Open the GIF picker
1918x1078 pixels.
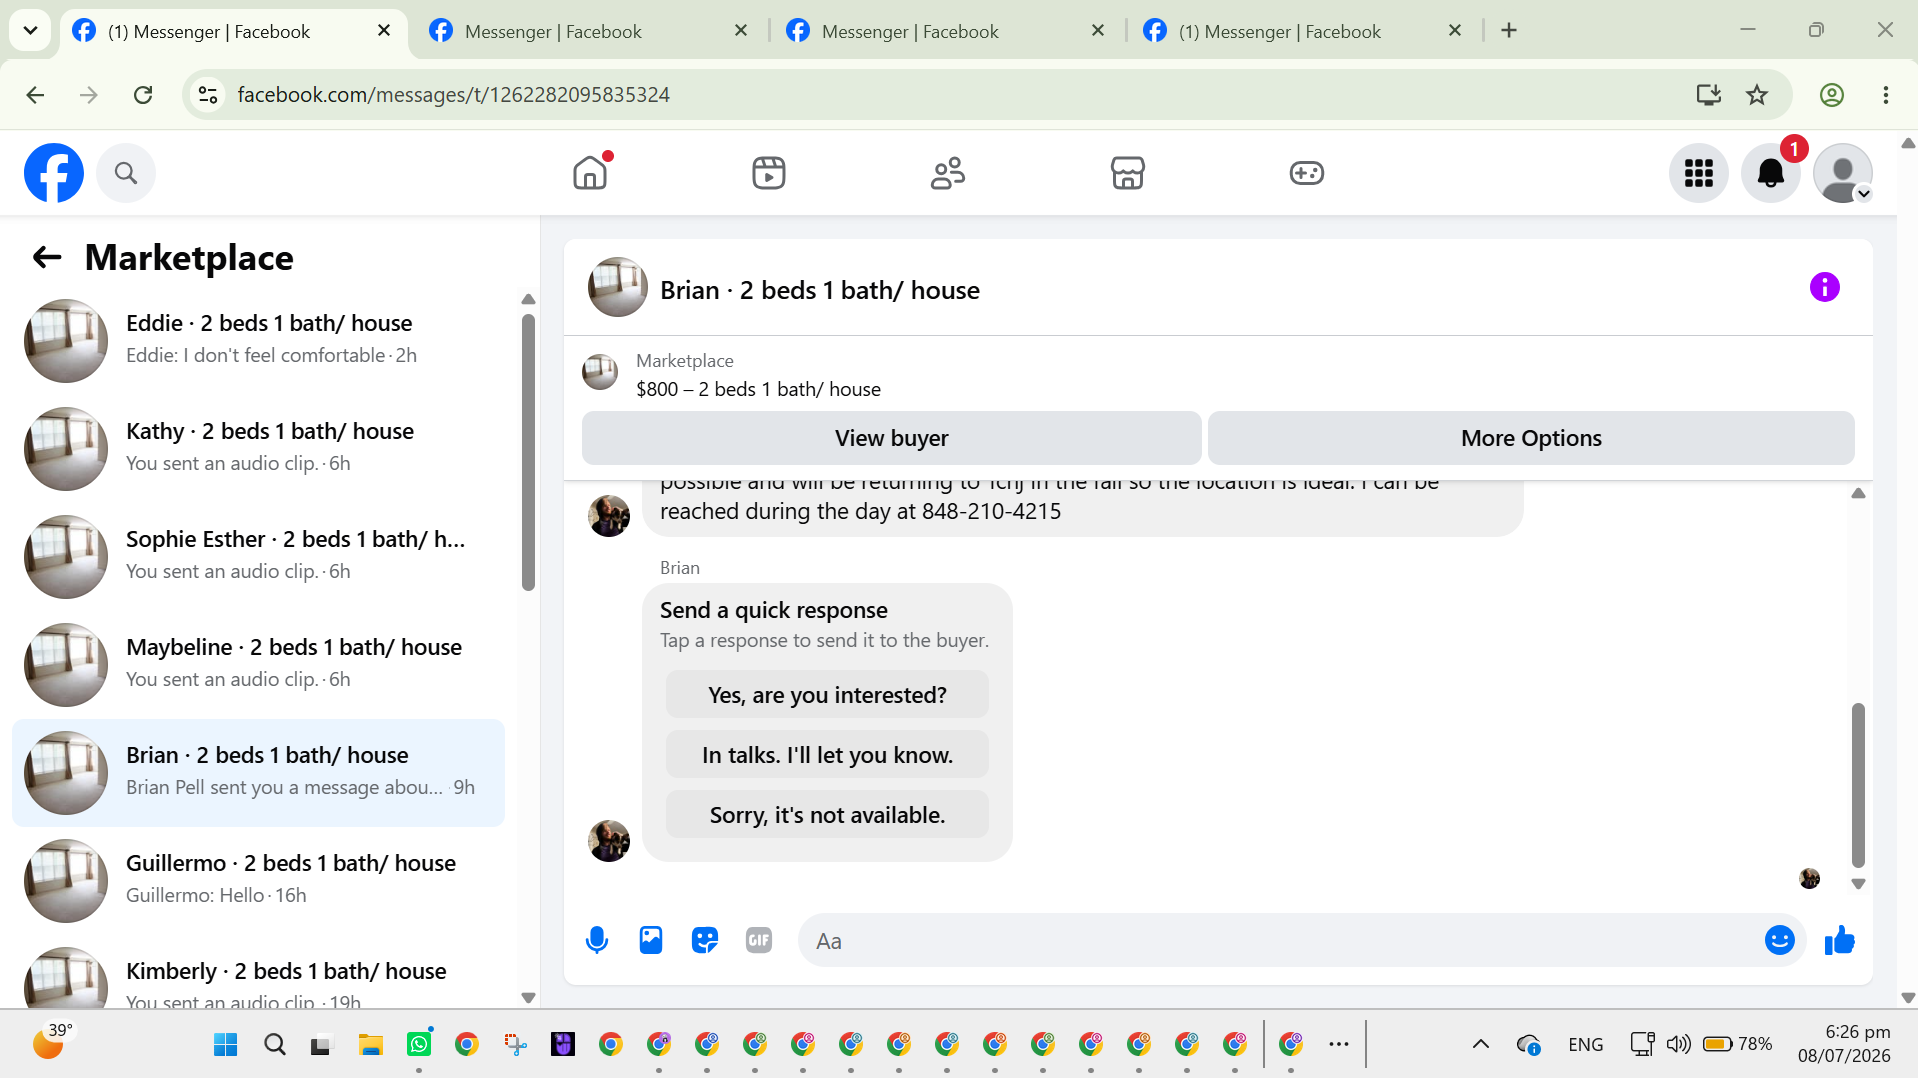coord(759,940)
